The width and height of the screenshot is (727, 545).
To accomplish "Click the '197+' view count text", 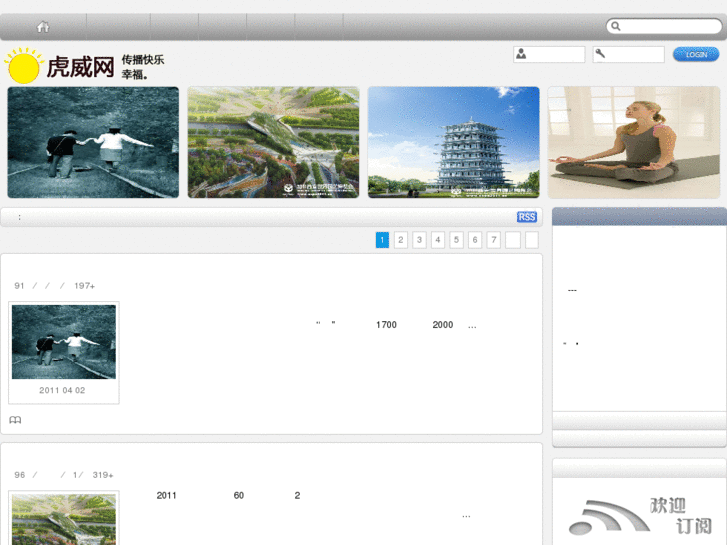I will point(84,286).
